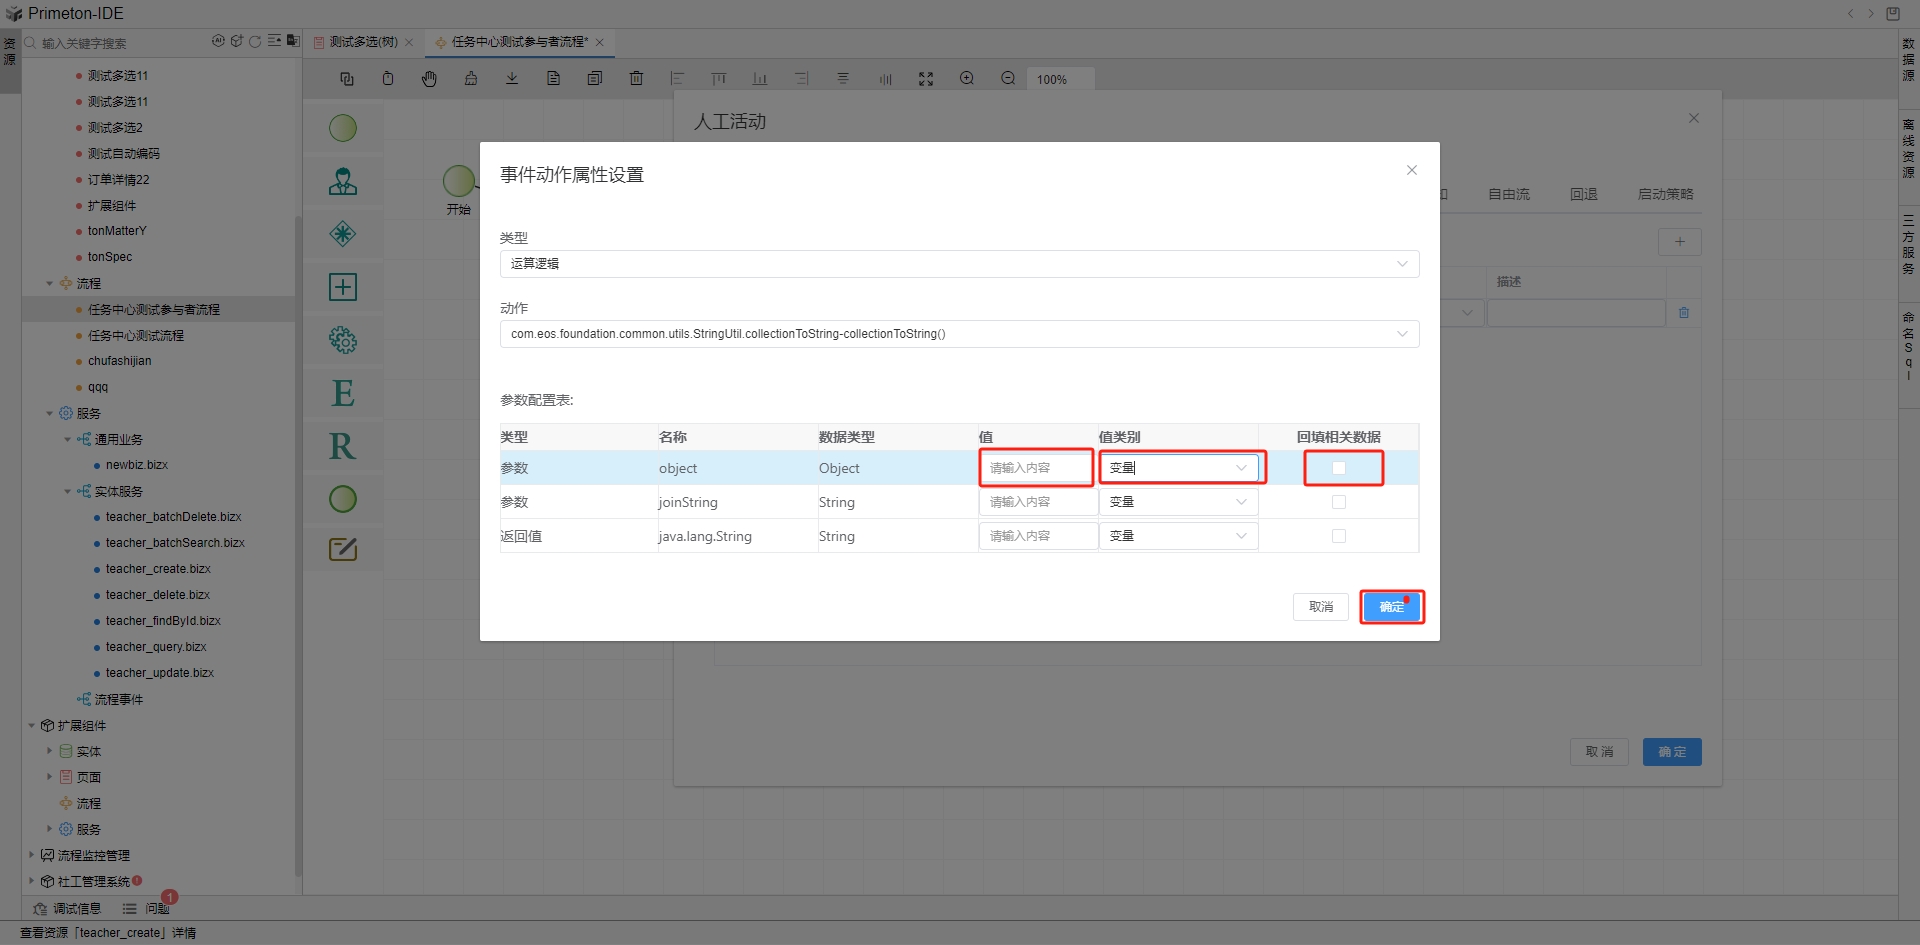Expand the 动作 dropdown with collectionToString
The width and height of the screenshot is (1920, 945).
[x=958, y=334]
